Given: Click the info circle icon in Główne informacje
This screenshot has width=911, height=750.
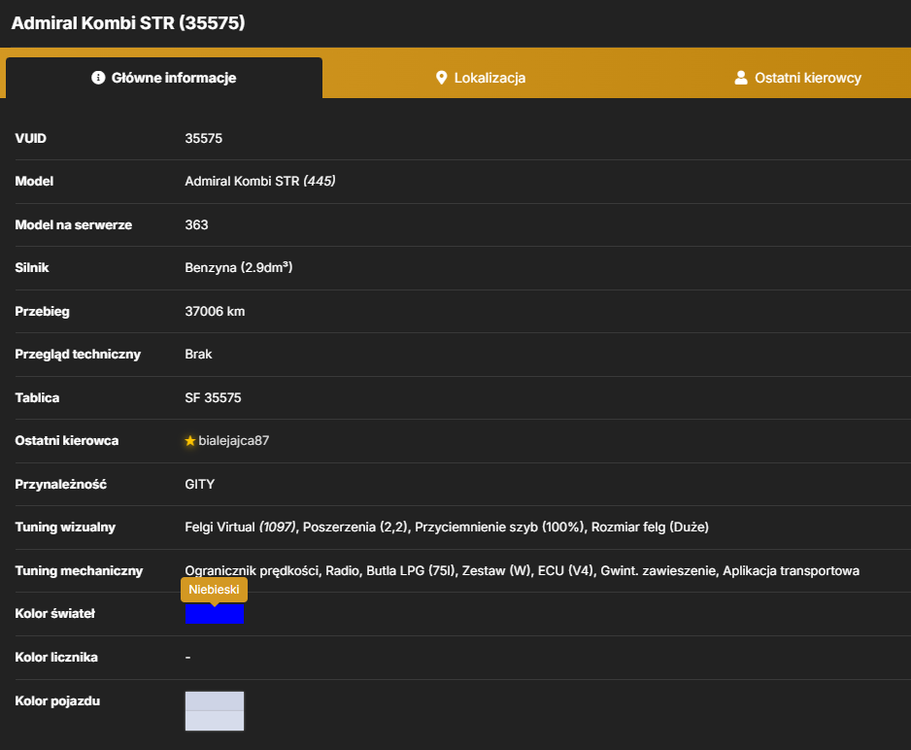Looking at the screenshot, I should click(98, 77).
